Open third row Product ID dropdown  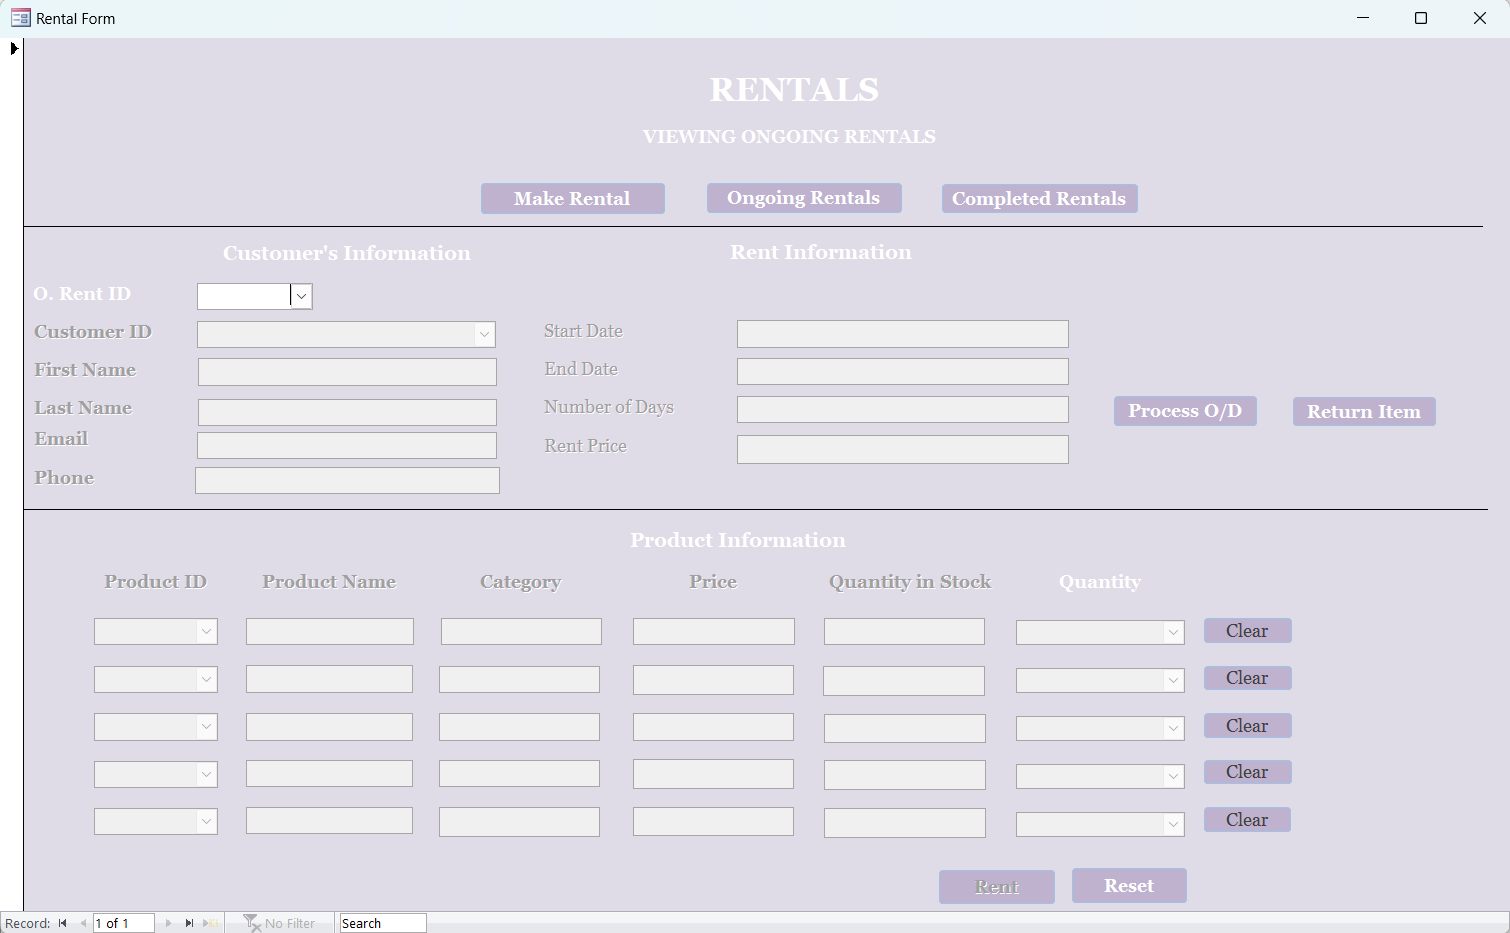click(x=206, y=727)
